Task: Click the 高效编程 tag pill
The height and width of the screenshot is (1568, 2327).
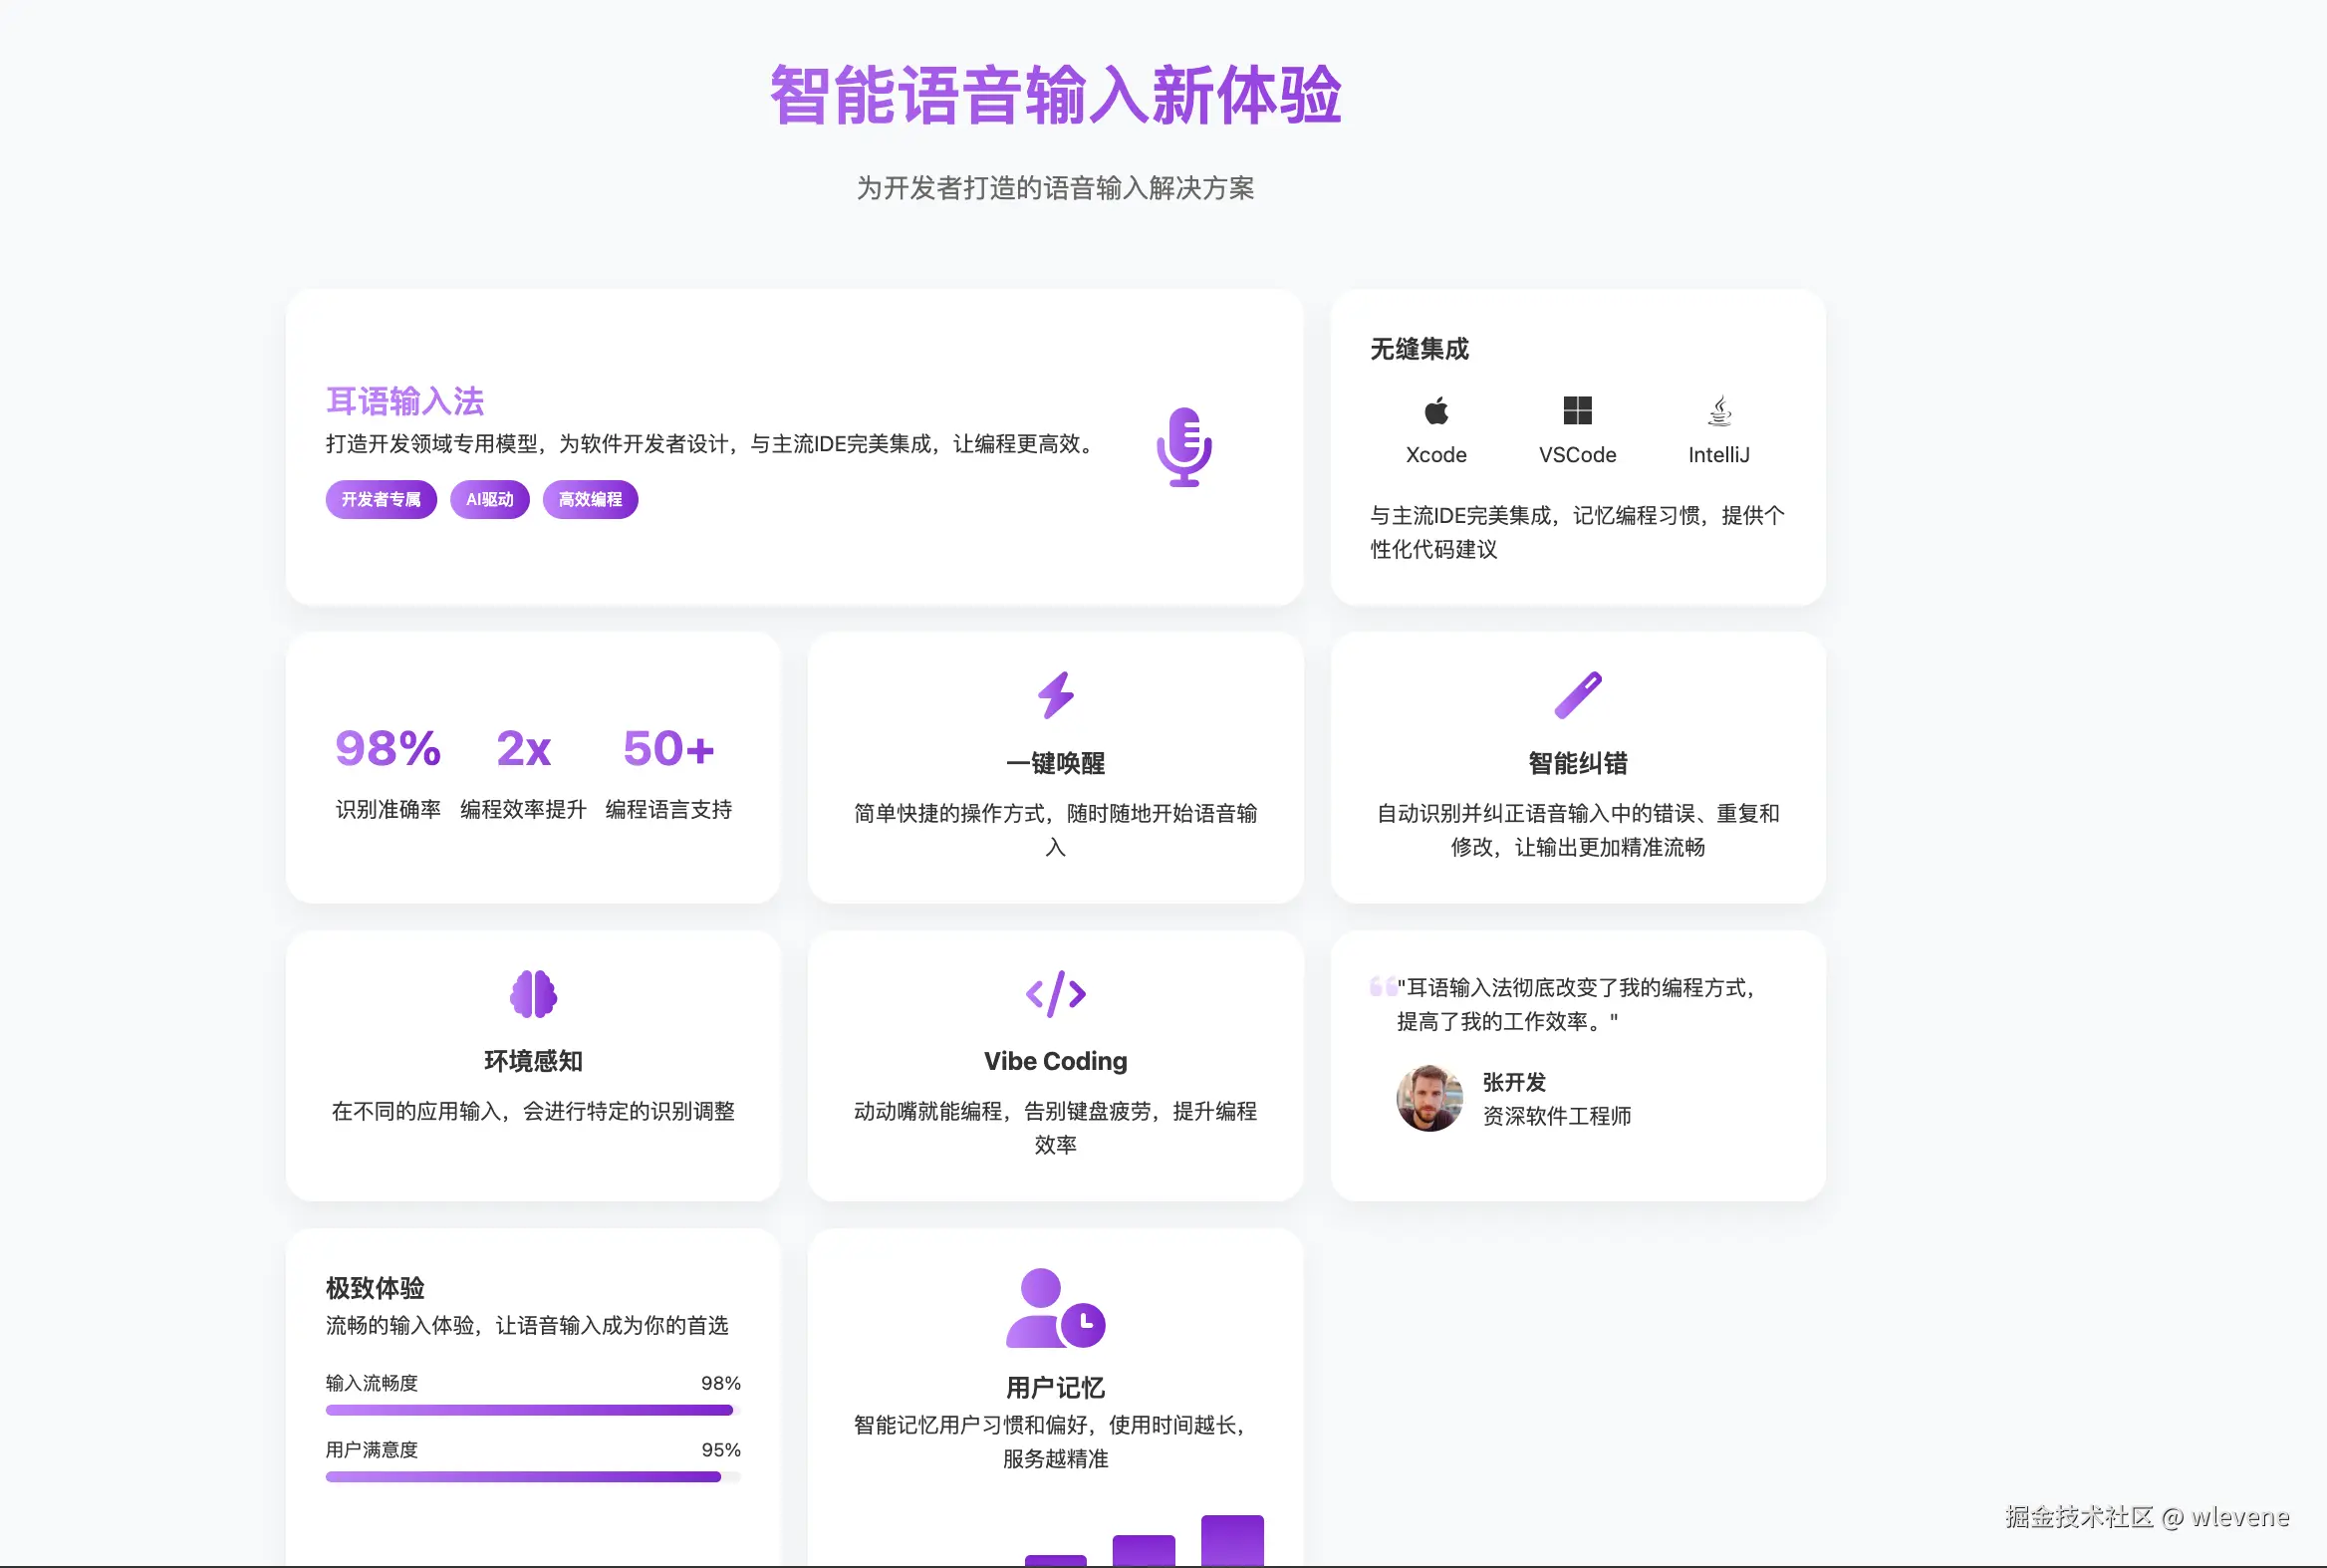Action: 590,499
